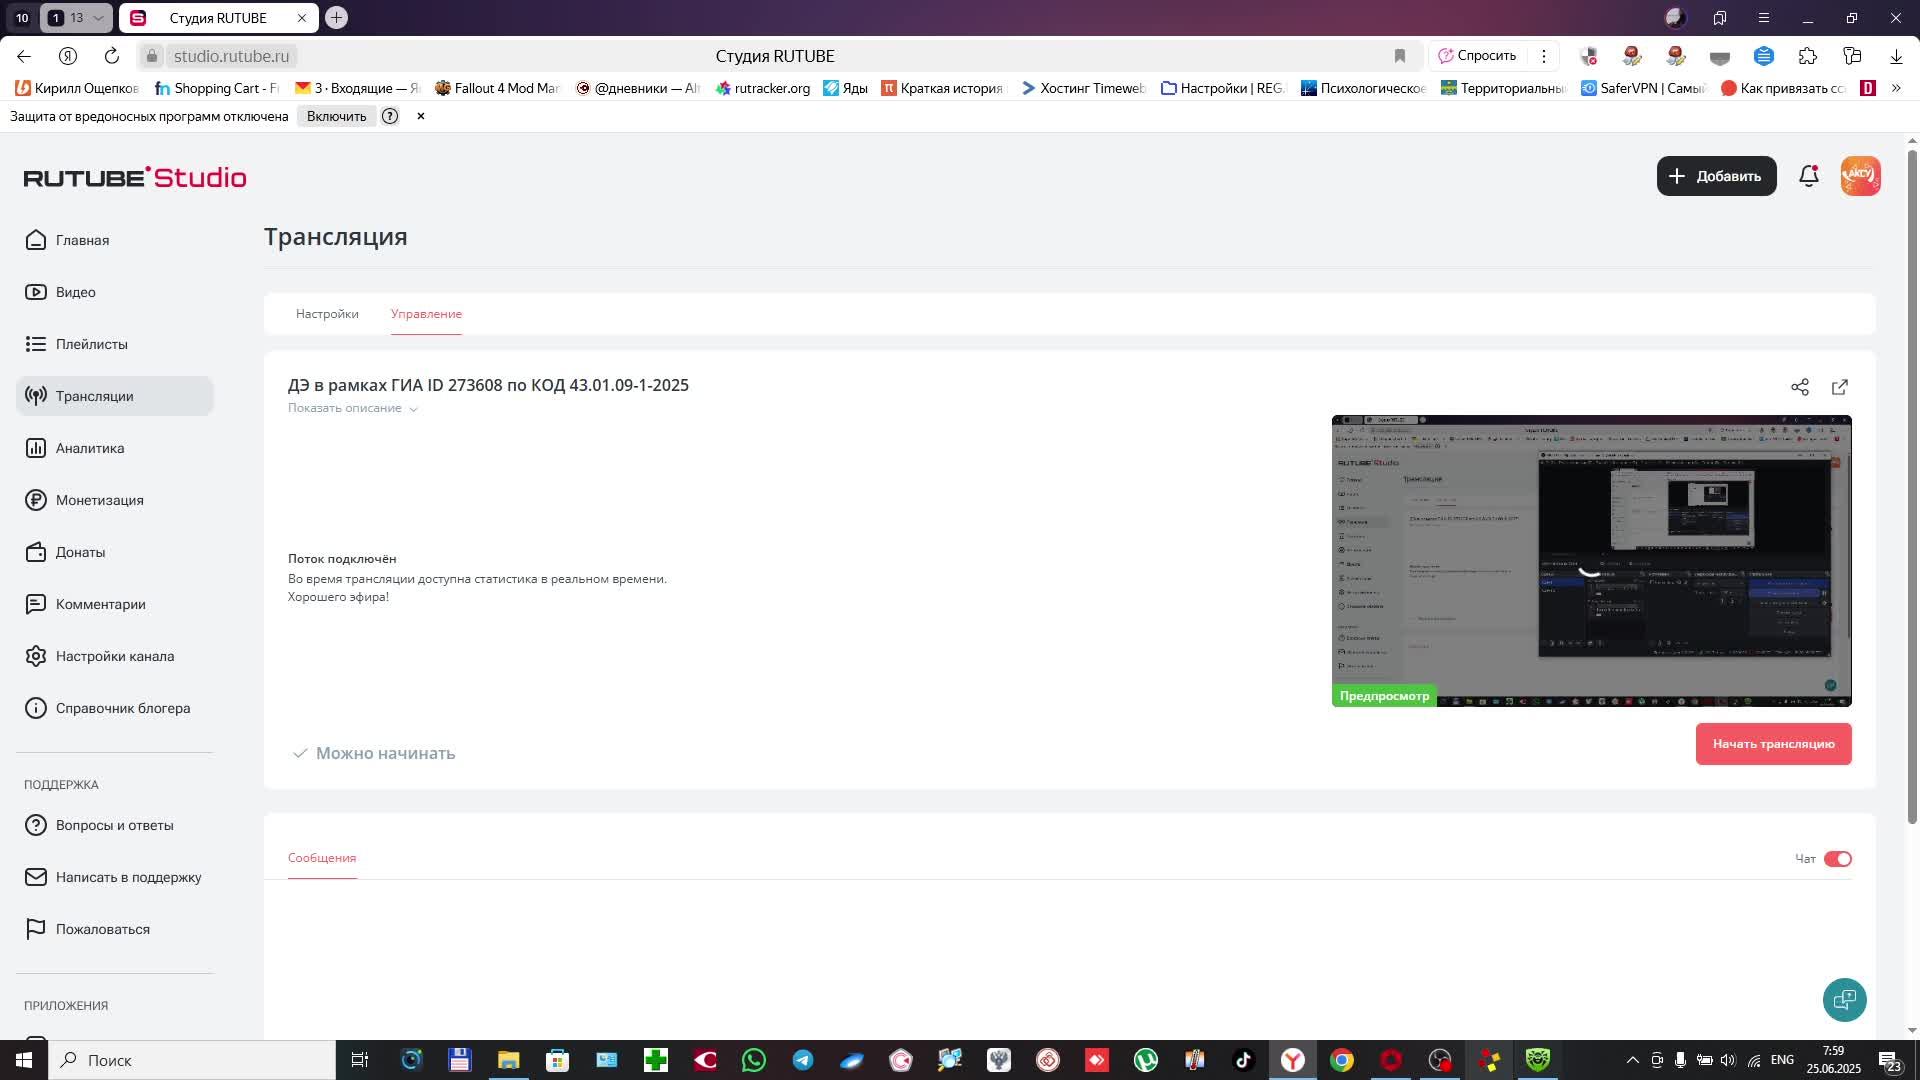Click the Добавить button
1920x1080 pixels.
pyautogui.click(x=1716, y=176)
